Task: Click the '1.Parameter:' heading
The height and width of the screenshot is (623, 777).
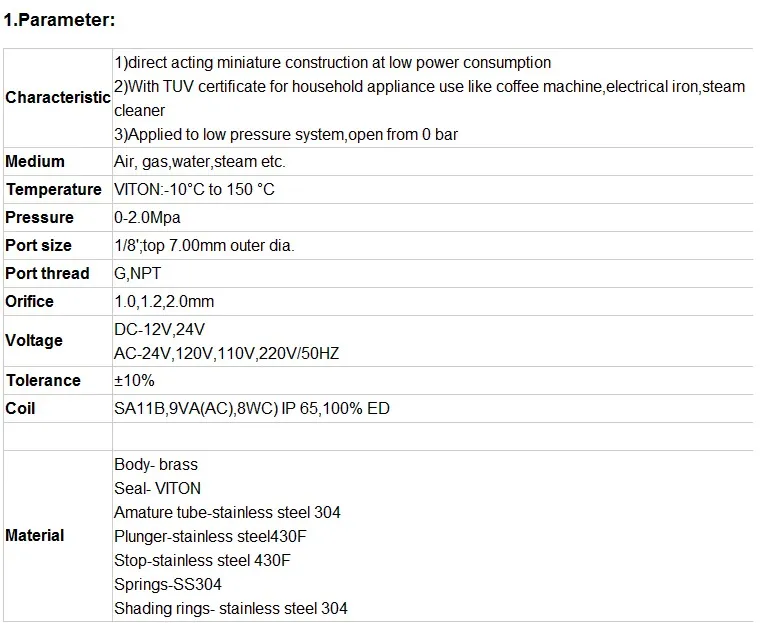Action: (x=59, y=20)
